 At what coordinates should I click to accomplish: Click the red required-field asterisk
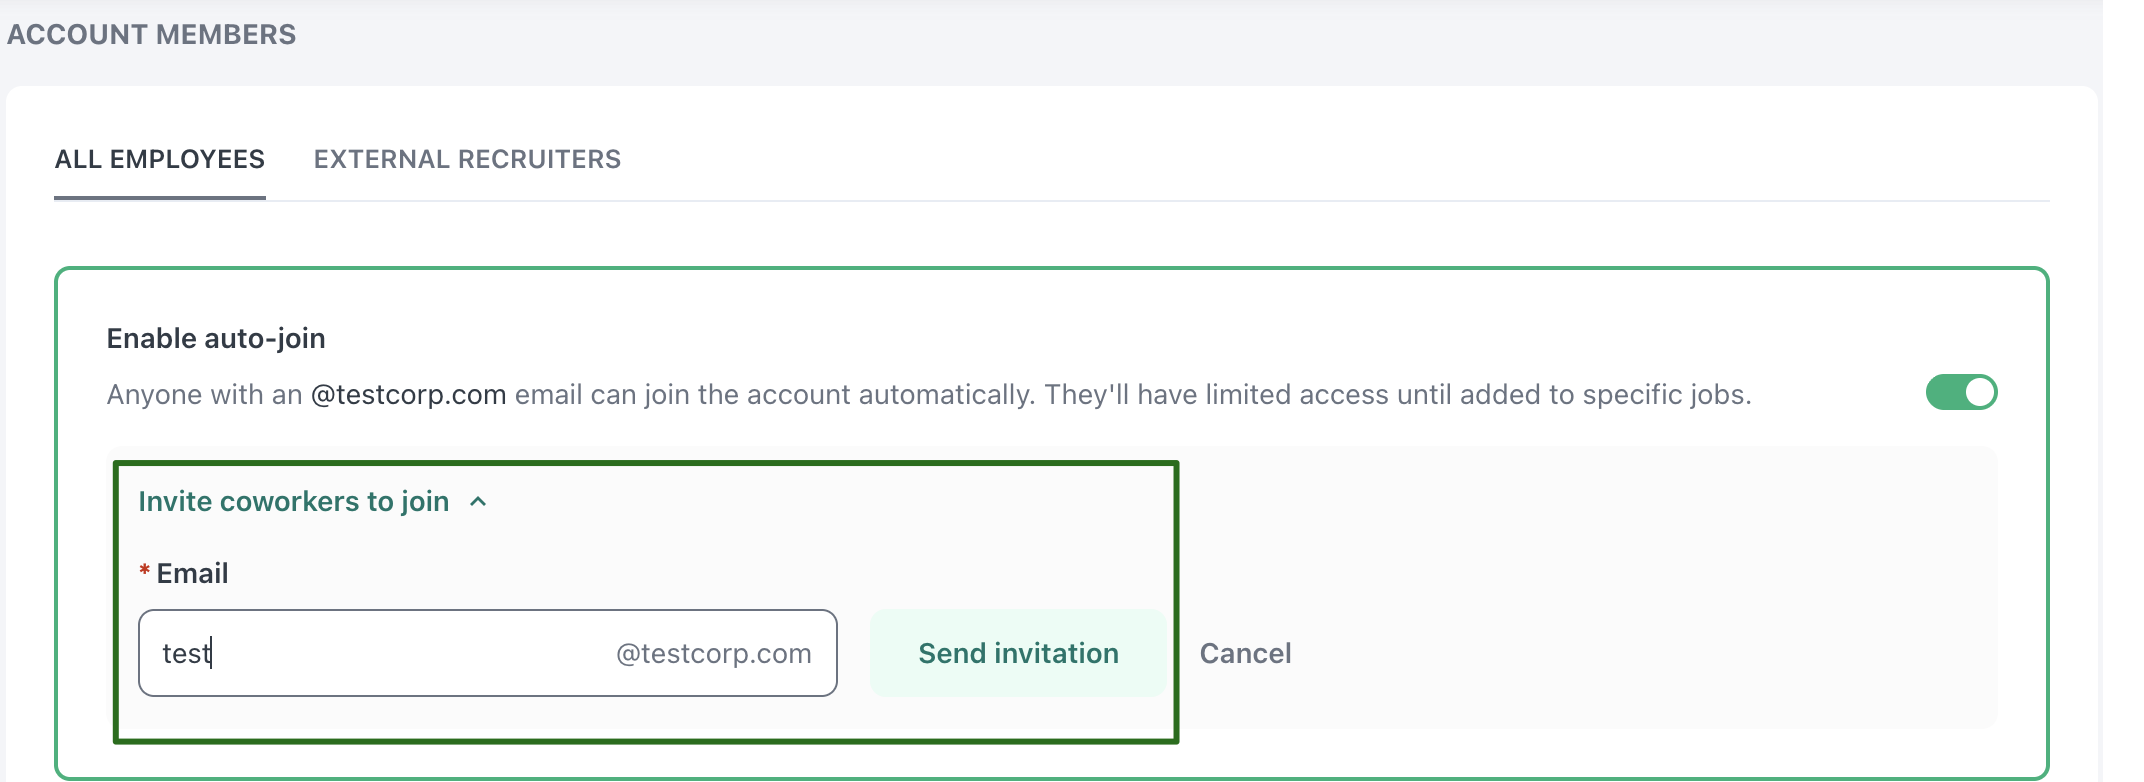pyautogui.click(x=145, y=572)
